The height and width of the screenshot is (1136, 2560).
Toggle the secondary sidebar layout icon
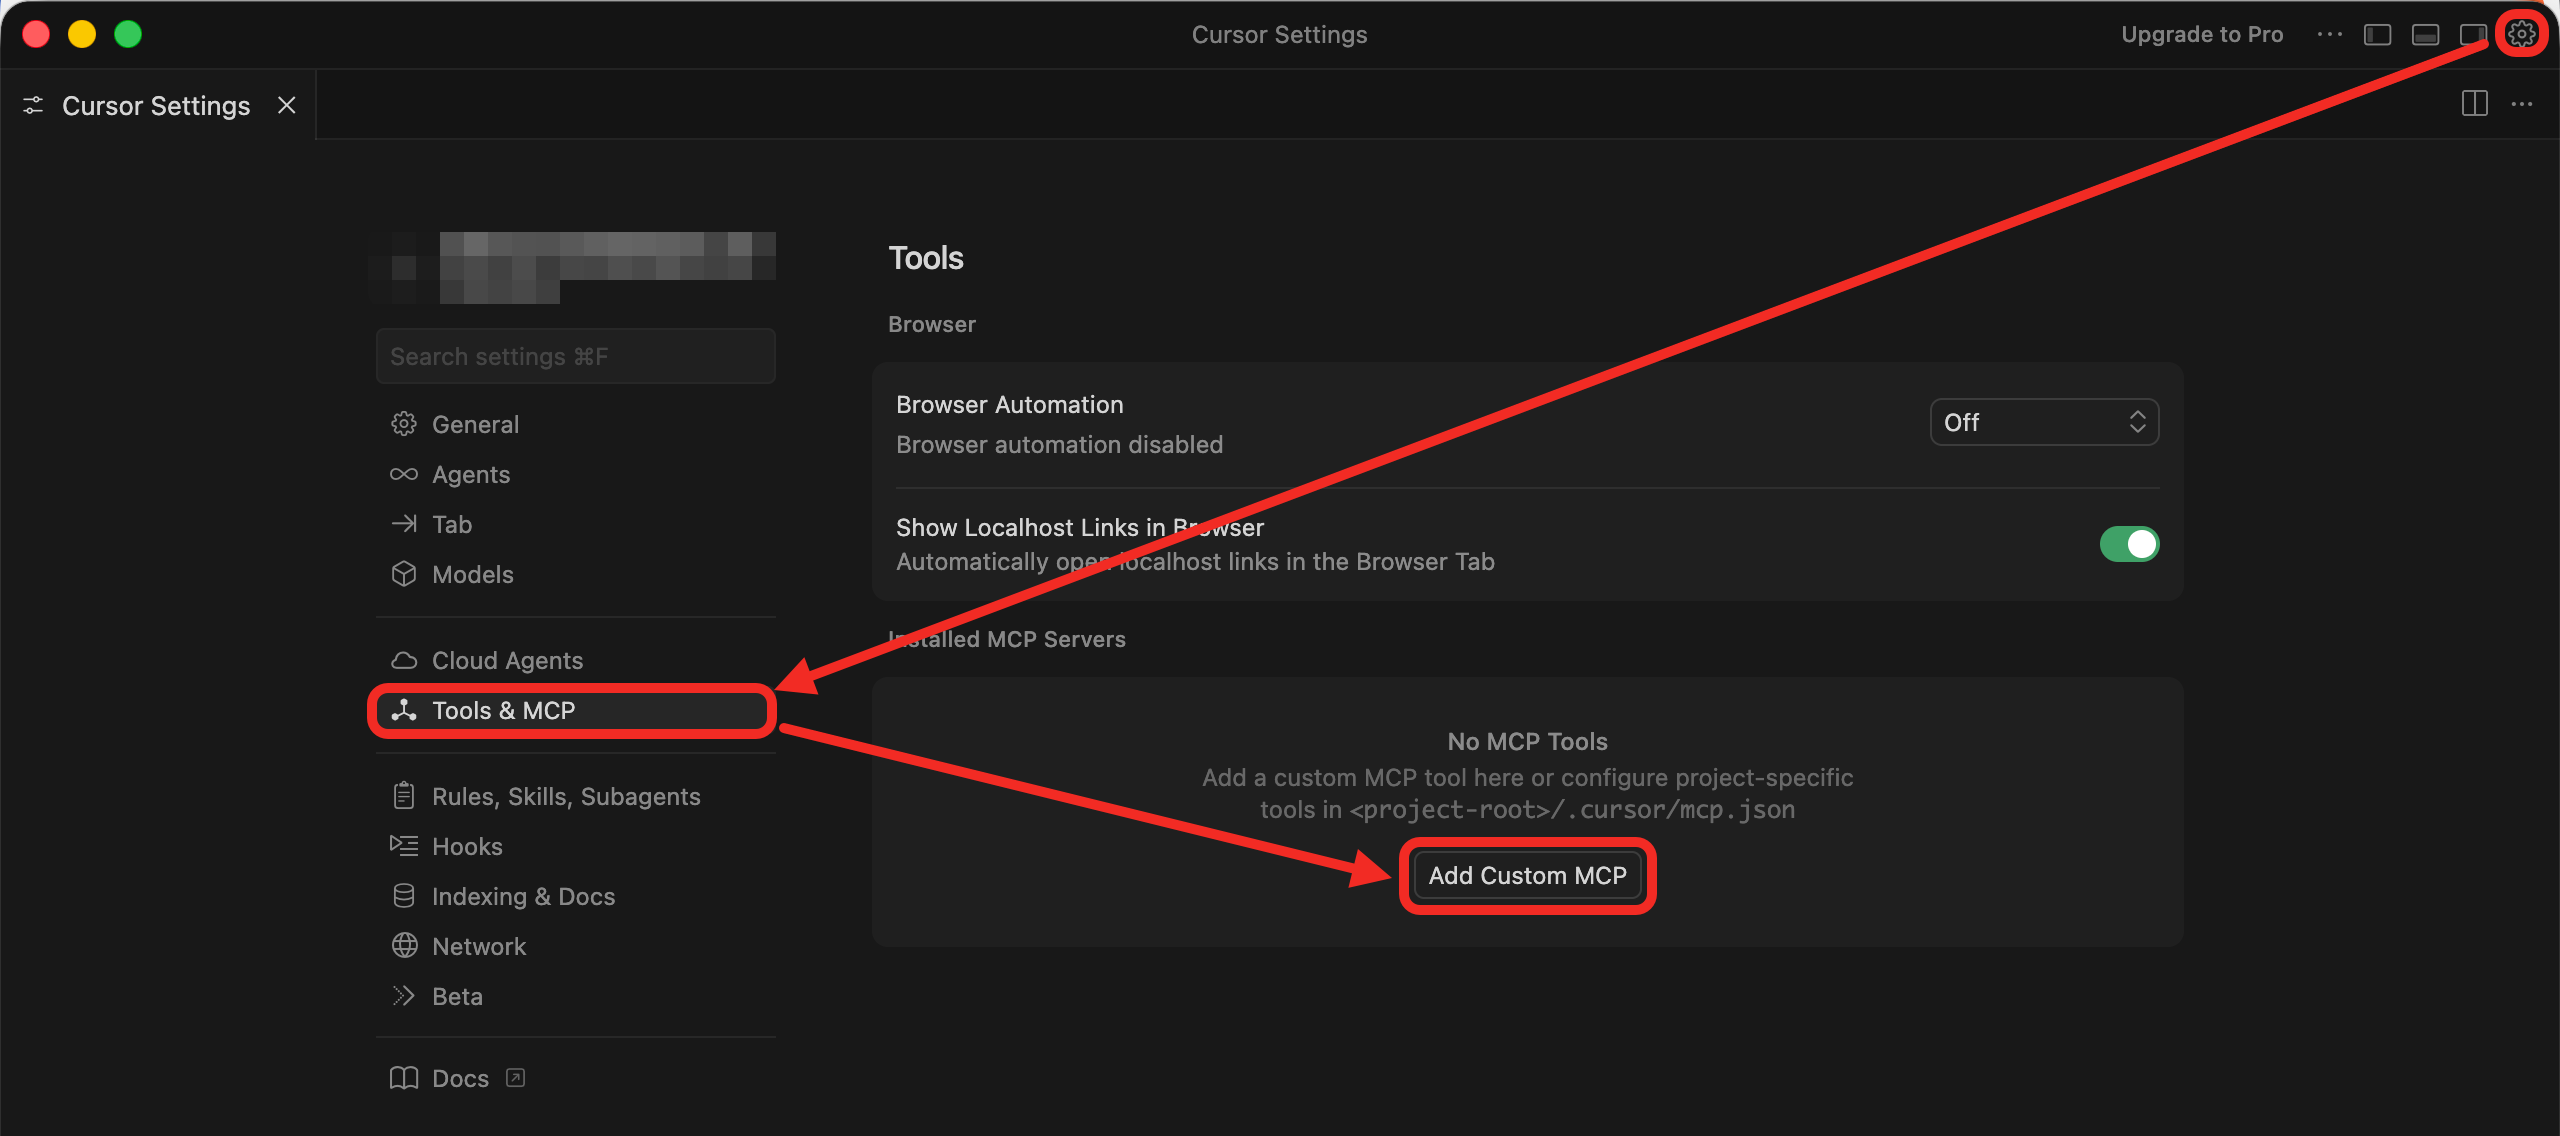click(x=2472, y=35)
